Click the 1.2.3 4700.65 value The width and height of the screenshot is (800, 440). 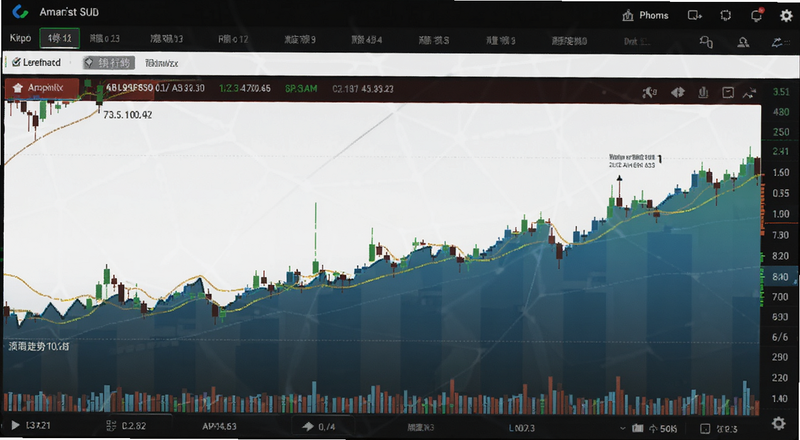click(x=245, y=88)
